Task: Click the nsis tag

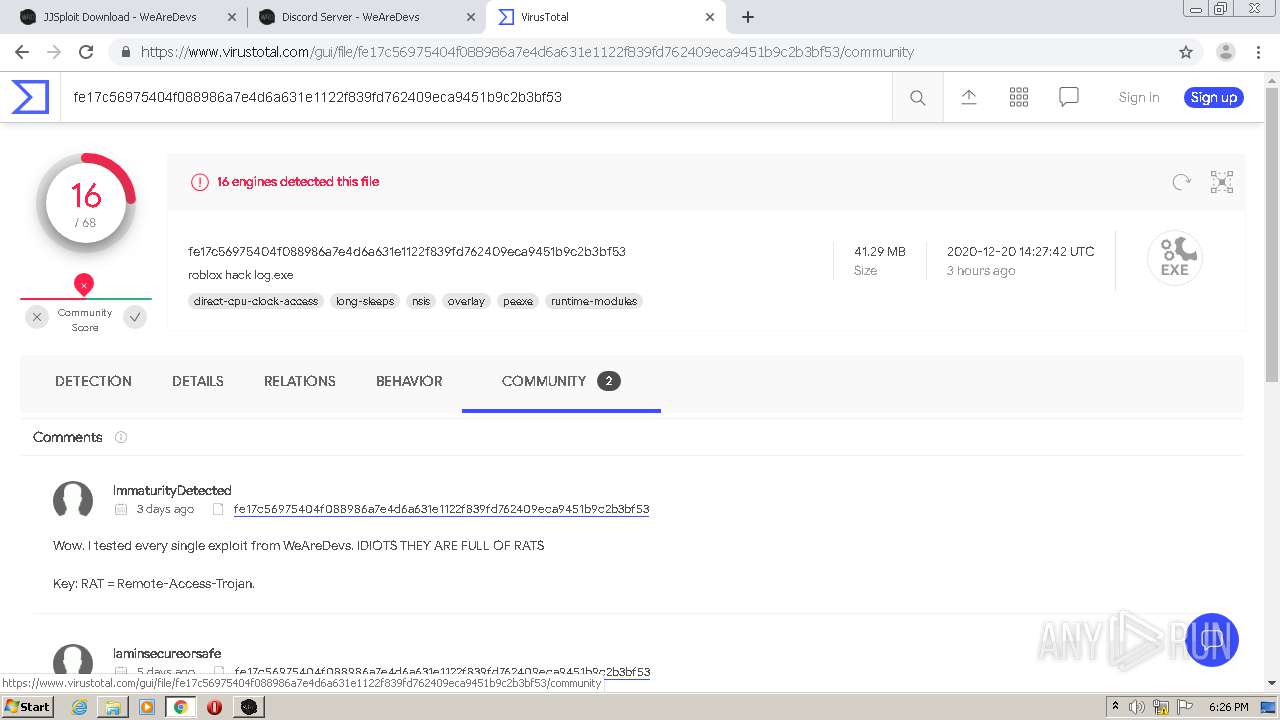Action: click(x=421, y=301)
